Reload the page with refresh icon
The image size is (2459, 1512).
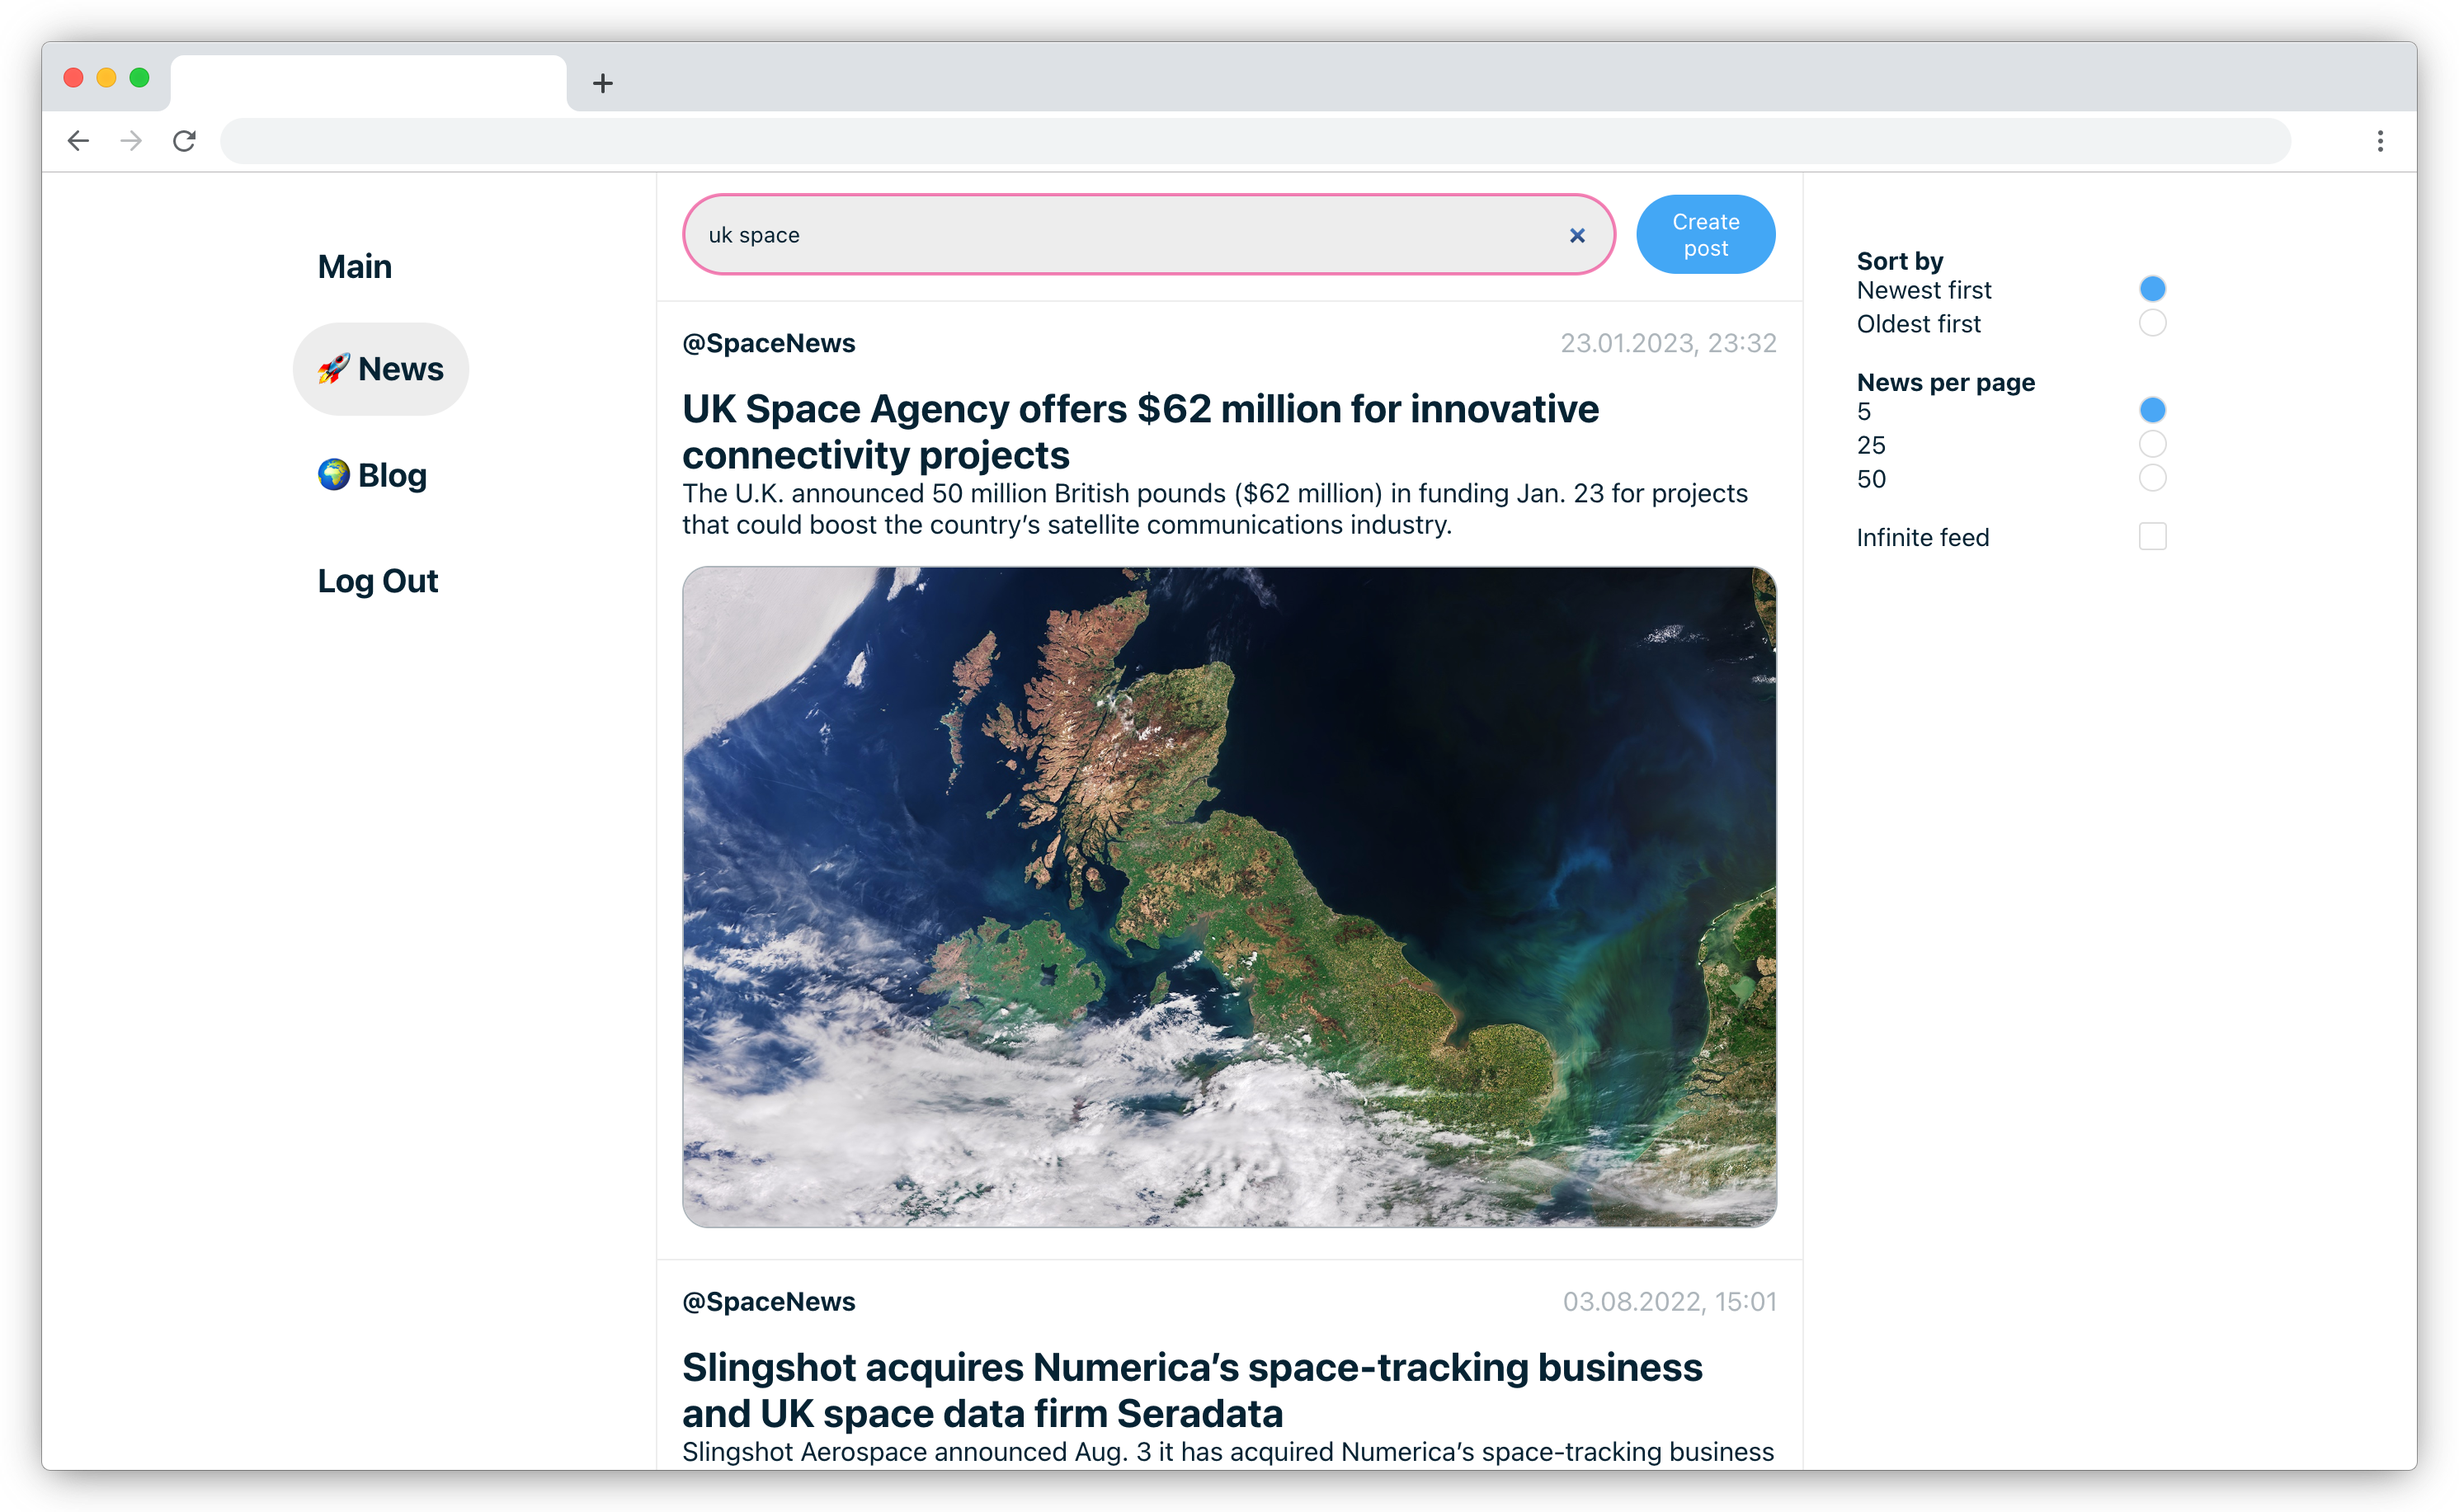tap(184, 141)
